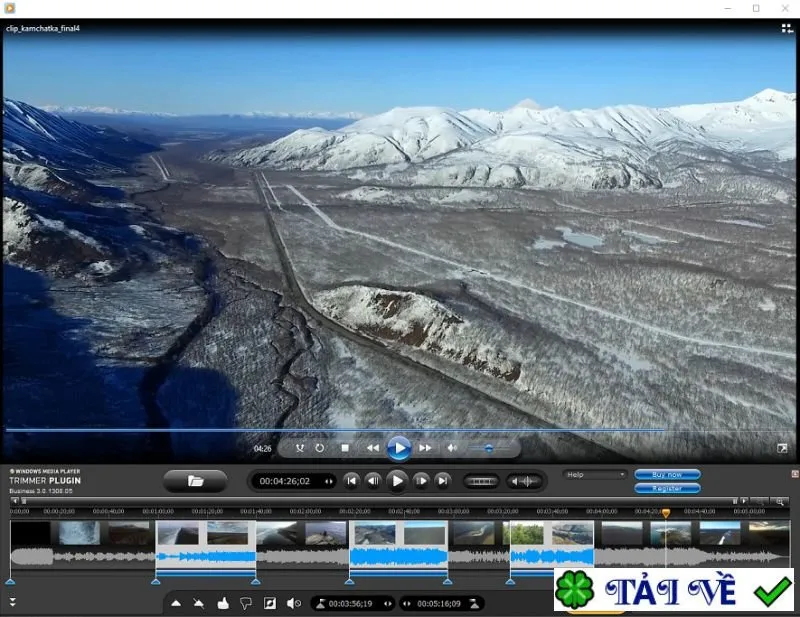The height and width of the screenshot is (617, 800).
Task: Jump to the next marker in Trimmer
Action: click(443, 481)
